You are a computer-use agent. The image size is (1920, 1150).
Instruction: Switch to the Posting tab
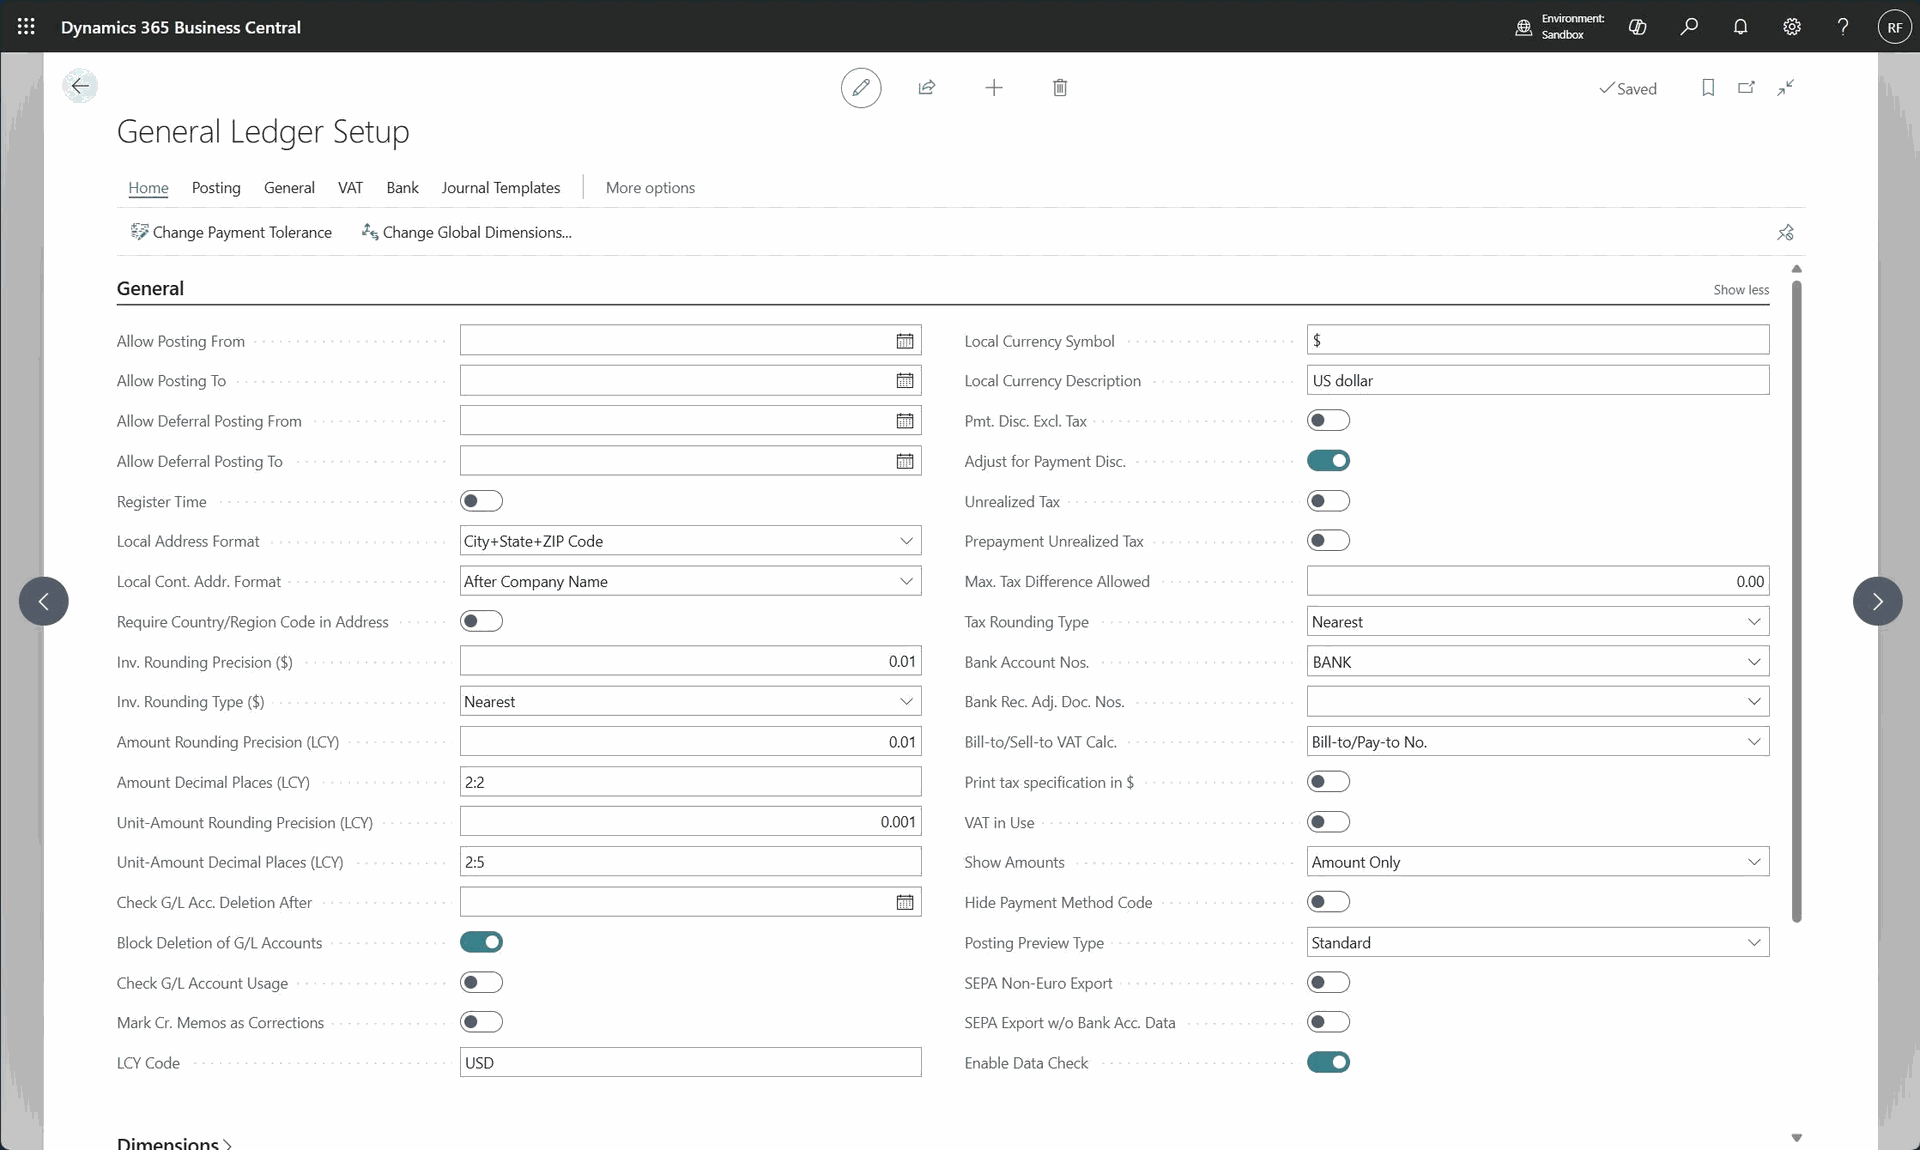click(x=216, y=188)
